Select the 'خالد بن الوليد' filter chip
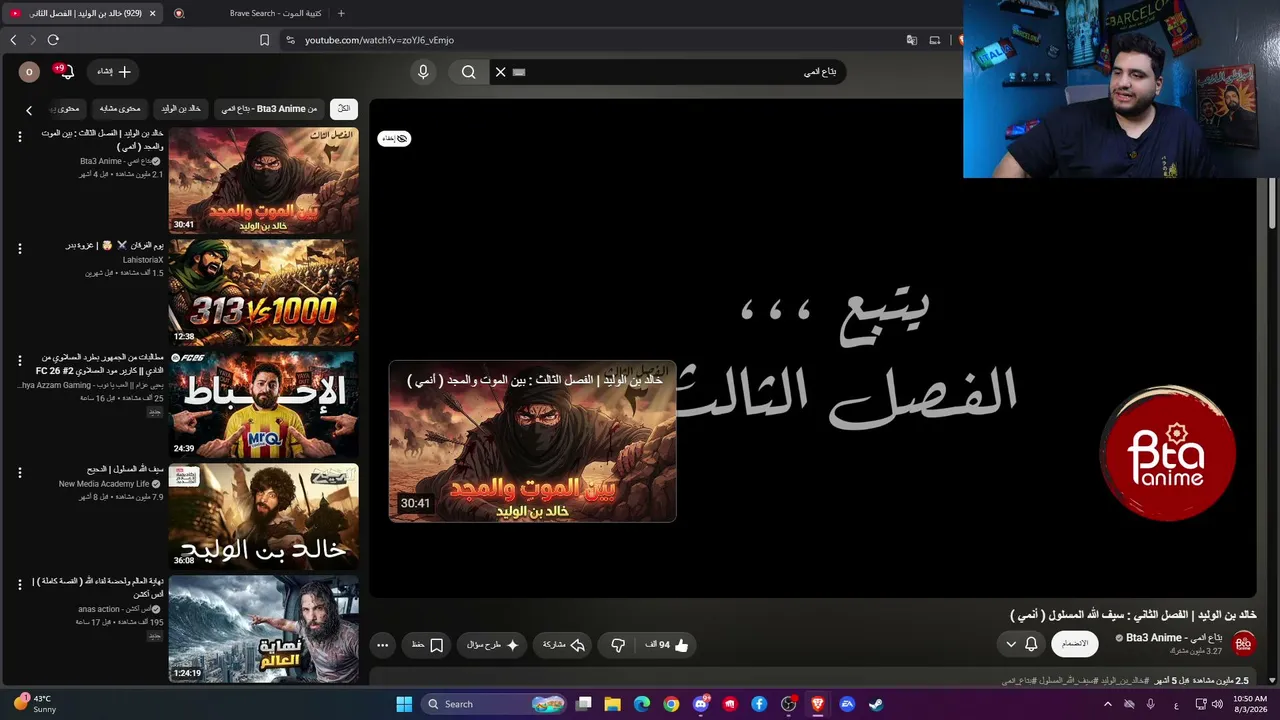Image resolution: width=1280 pixels, height=720 pixels. (181, 109)
